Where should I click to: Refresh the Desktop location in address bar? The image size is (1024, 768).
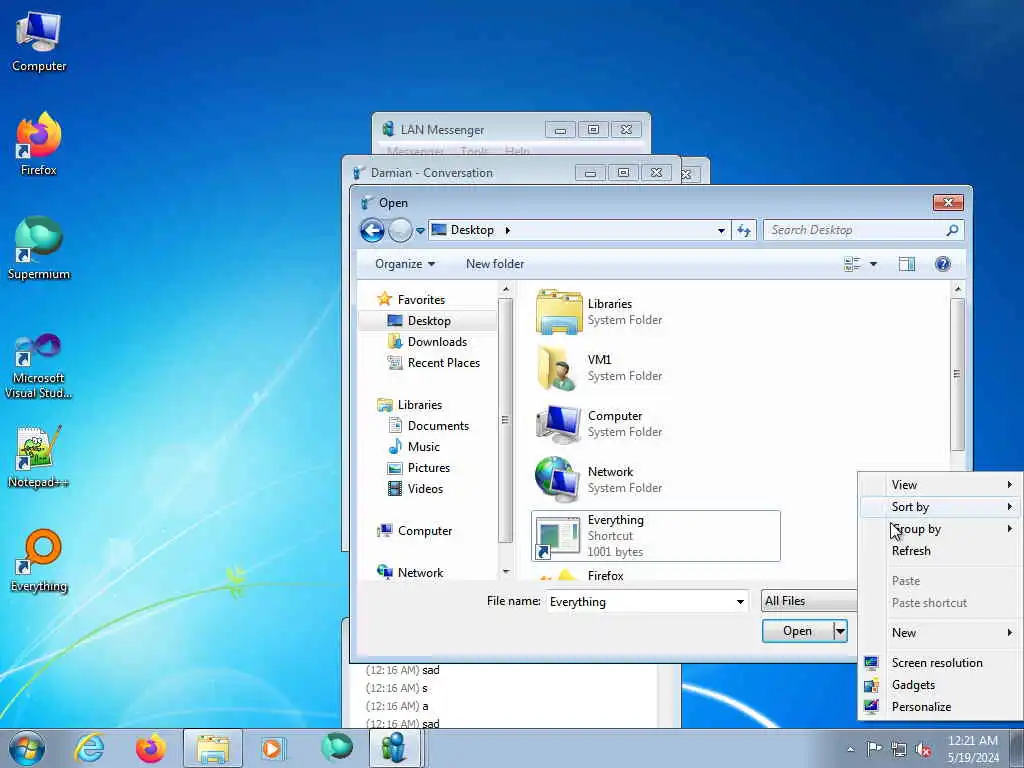[x=744, y=230]
